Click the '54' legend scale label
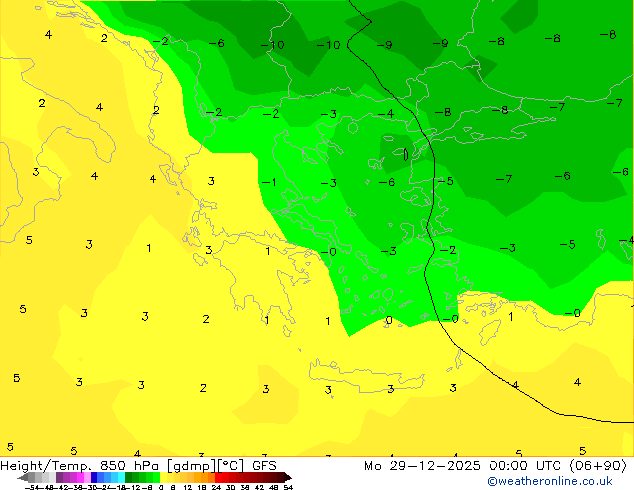Screen dimensions: 634x490 [x=288, y=487]
